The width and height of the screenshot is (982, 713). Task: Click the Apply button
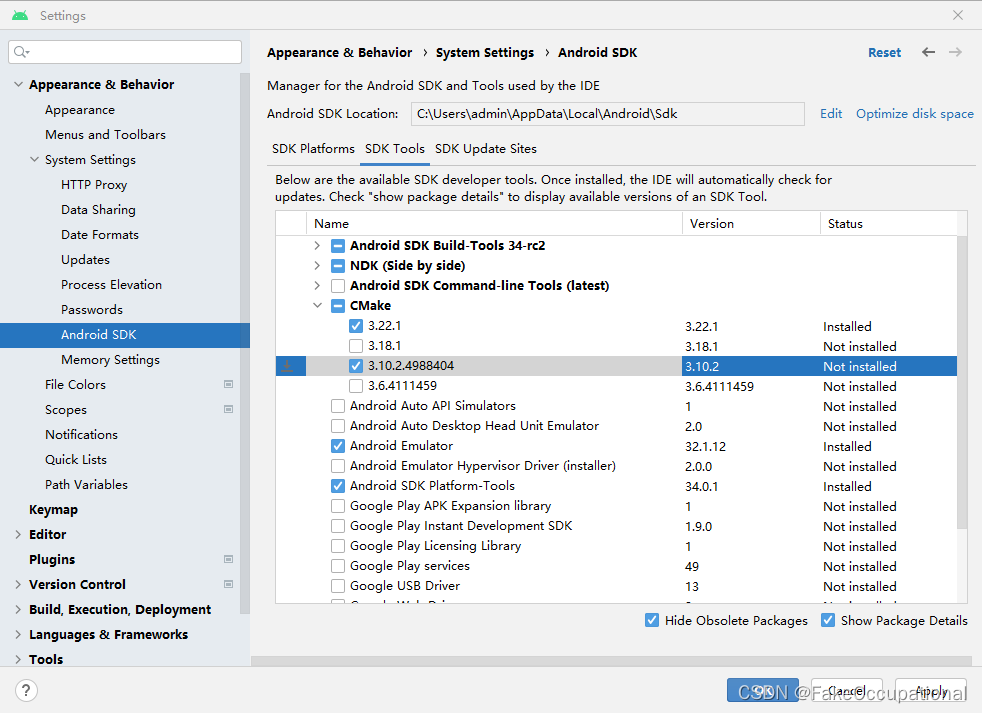(x=931, y=690)
